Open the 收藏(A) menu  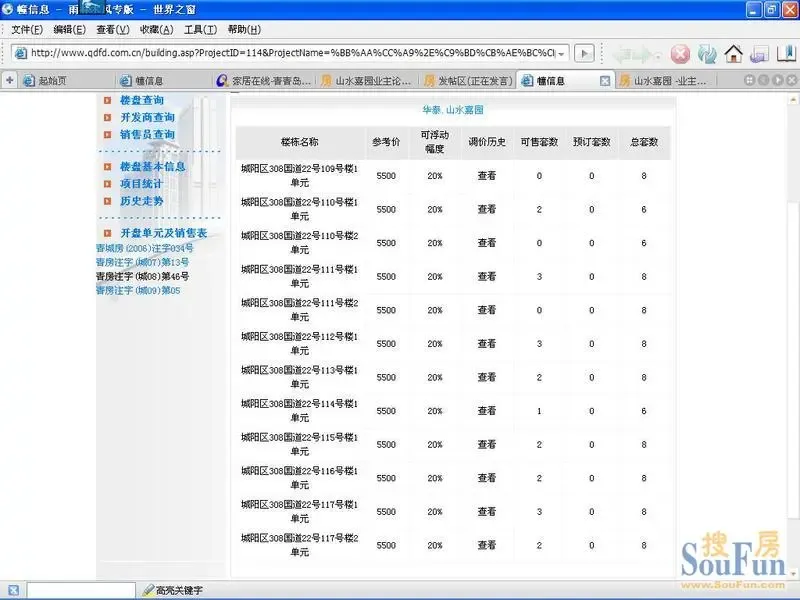click(x=157, y=30)
